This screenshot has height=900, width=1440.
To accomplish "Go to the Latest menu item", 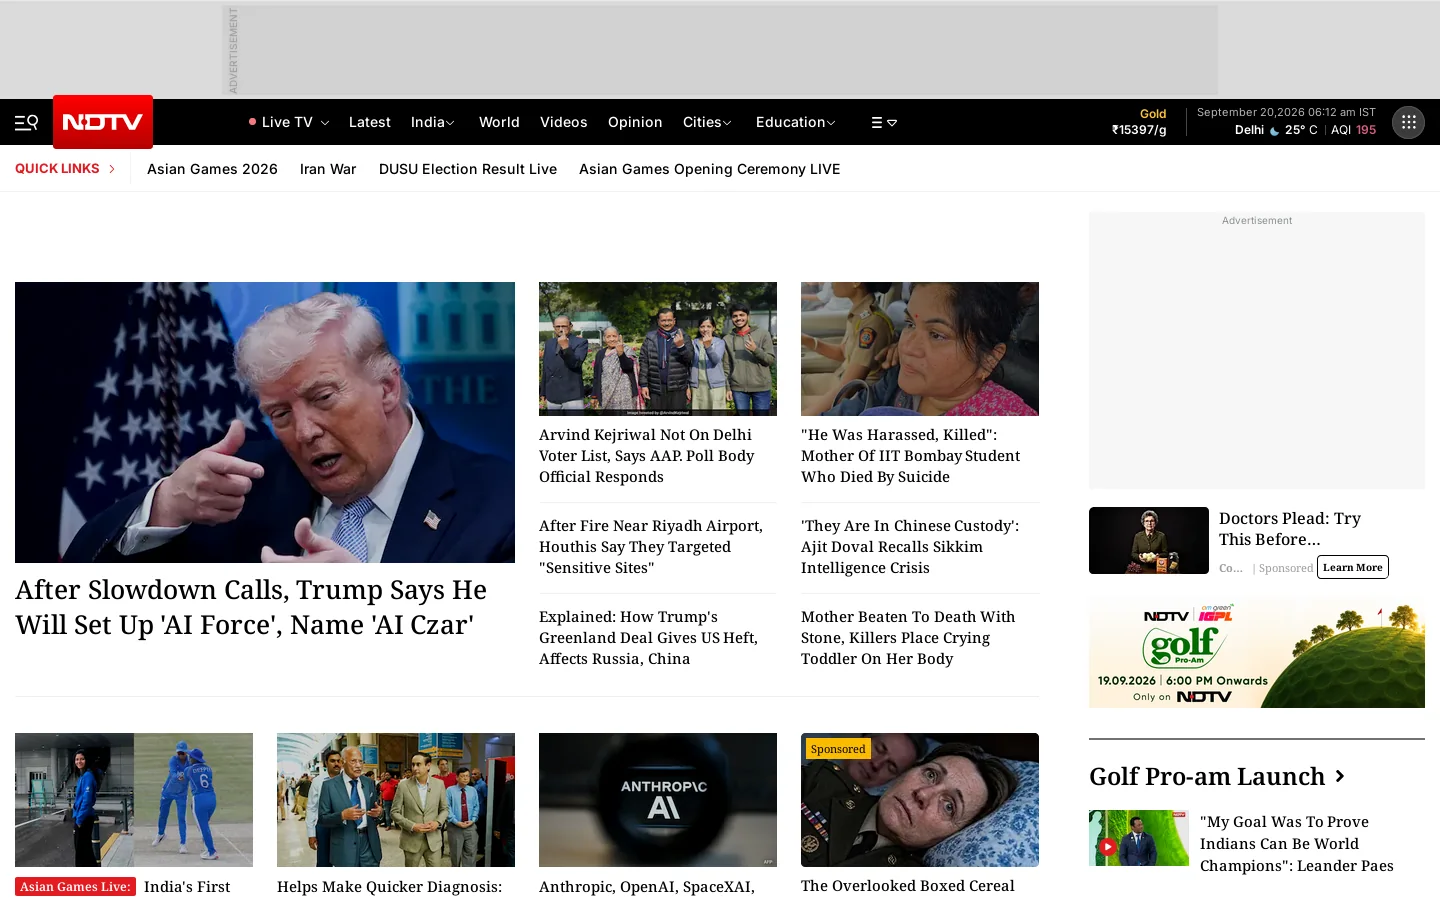I will pos(370,122).
